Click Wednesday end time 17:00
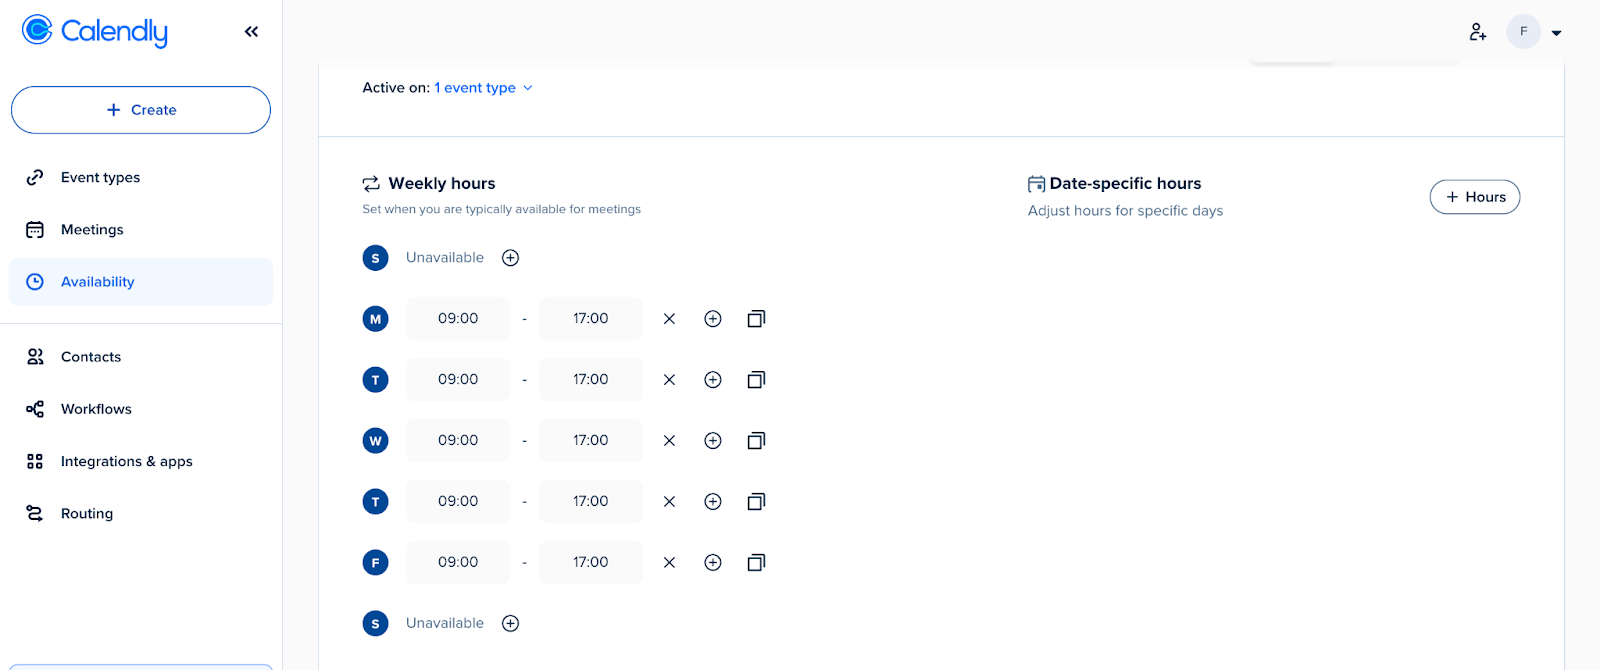 pyautogui.click(x=591, y=441)
